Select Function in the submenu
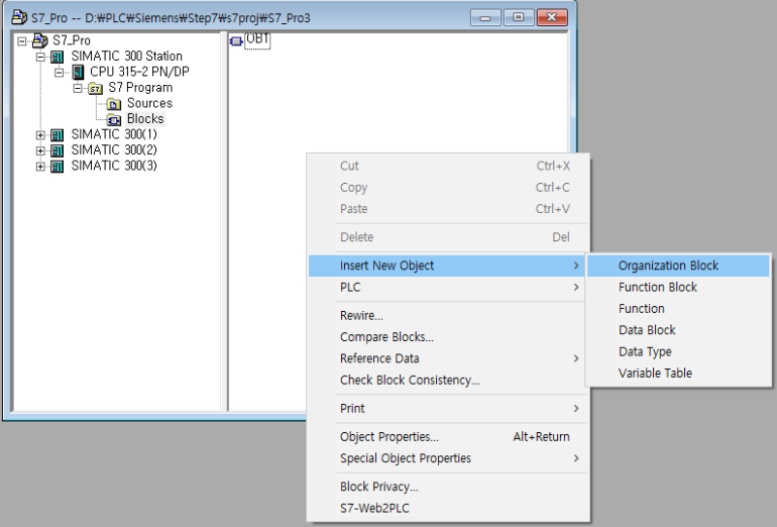The height and width of the screenshot is (527, 777). pos(678,308)
